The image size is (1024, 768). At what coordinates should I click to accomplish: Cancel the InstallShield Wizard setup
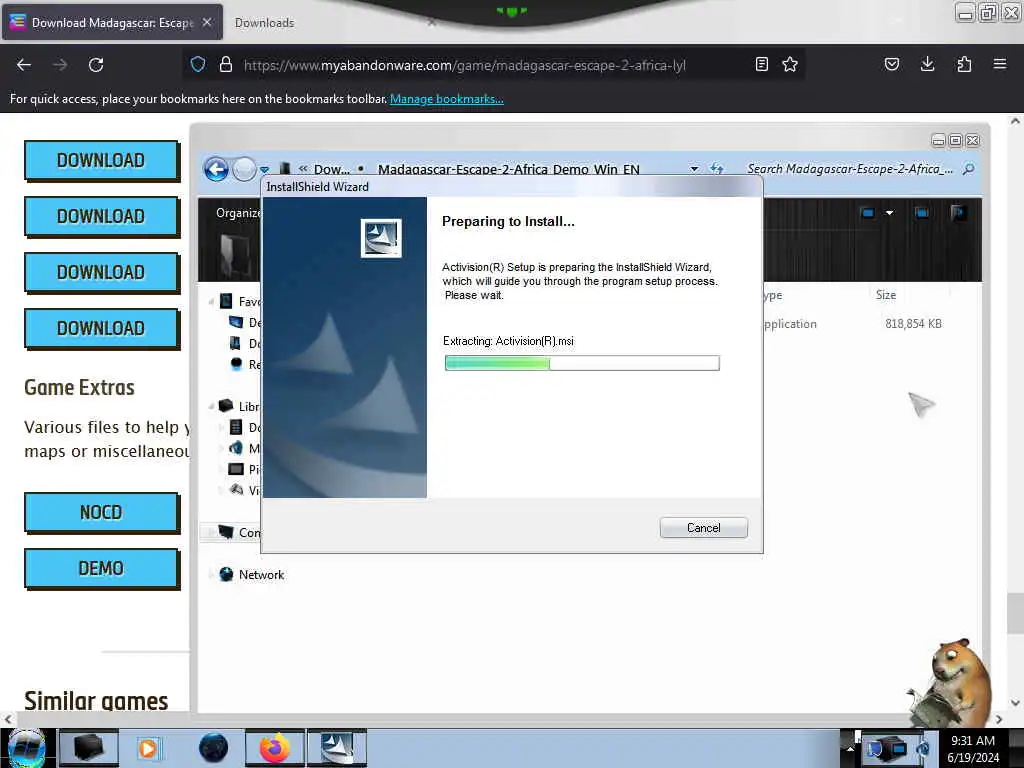pyautogui.click(x=703, y=528)
